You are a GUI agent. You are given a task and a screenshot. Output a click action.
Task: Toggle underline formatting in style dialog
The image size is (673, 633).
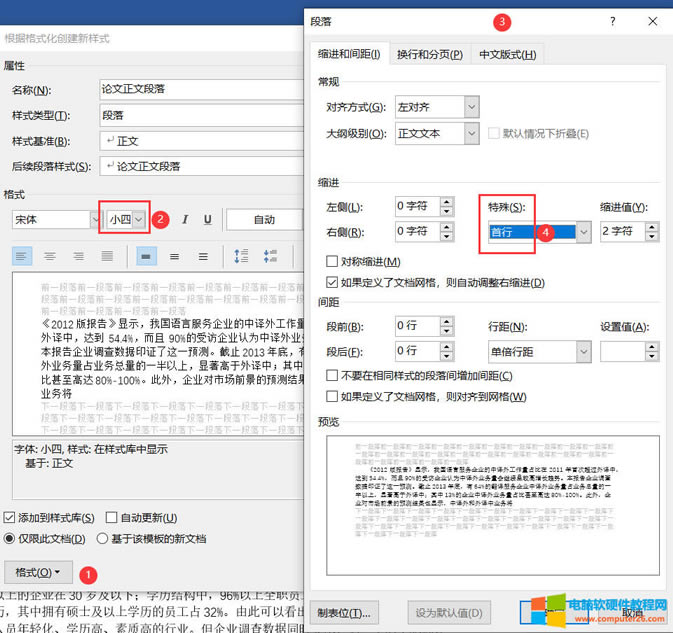tap(208, 220)
